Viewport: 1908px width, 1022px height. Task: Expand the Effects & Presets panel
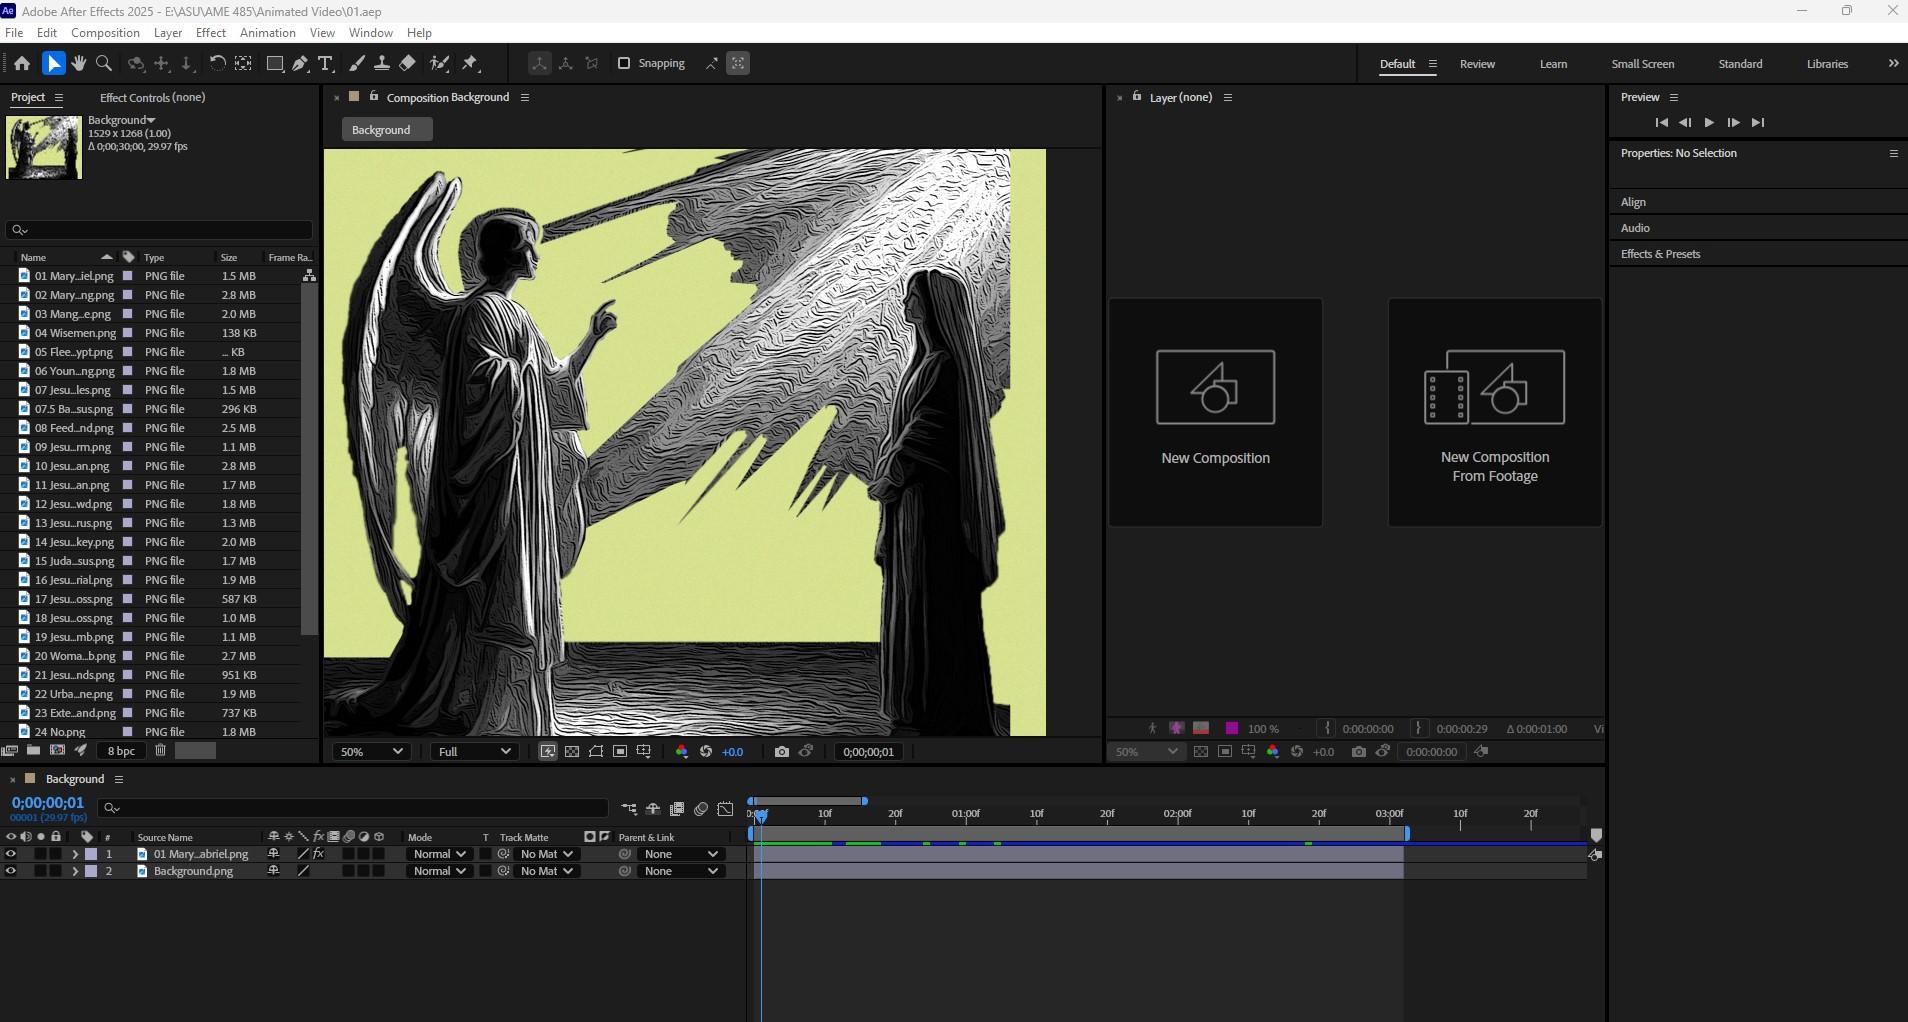1660,254
